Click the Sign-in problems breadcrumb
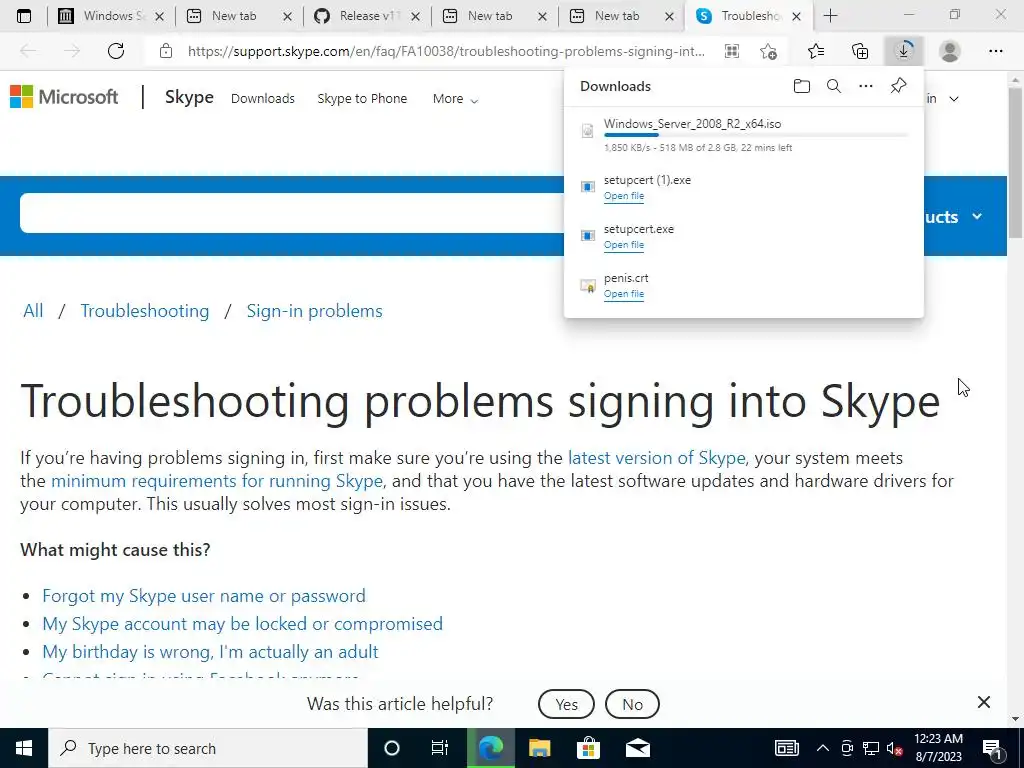 coord(314,311)
